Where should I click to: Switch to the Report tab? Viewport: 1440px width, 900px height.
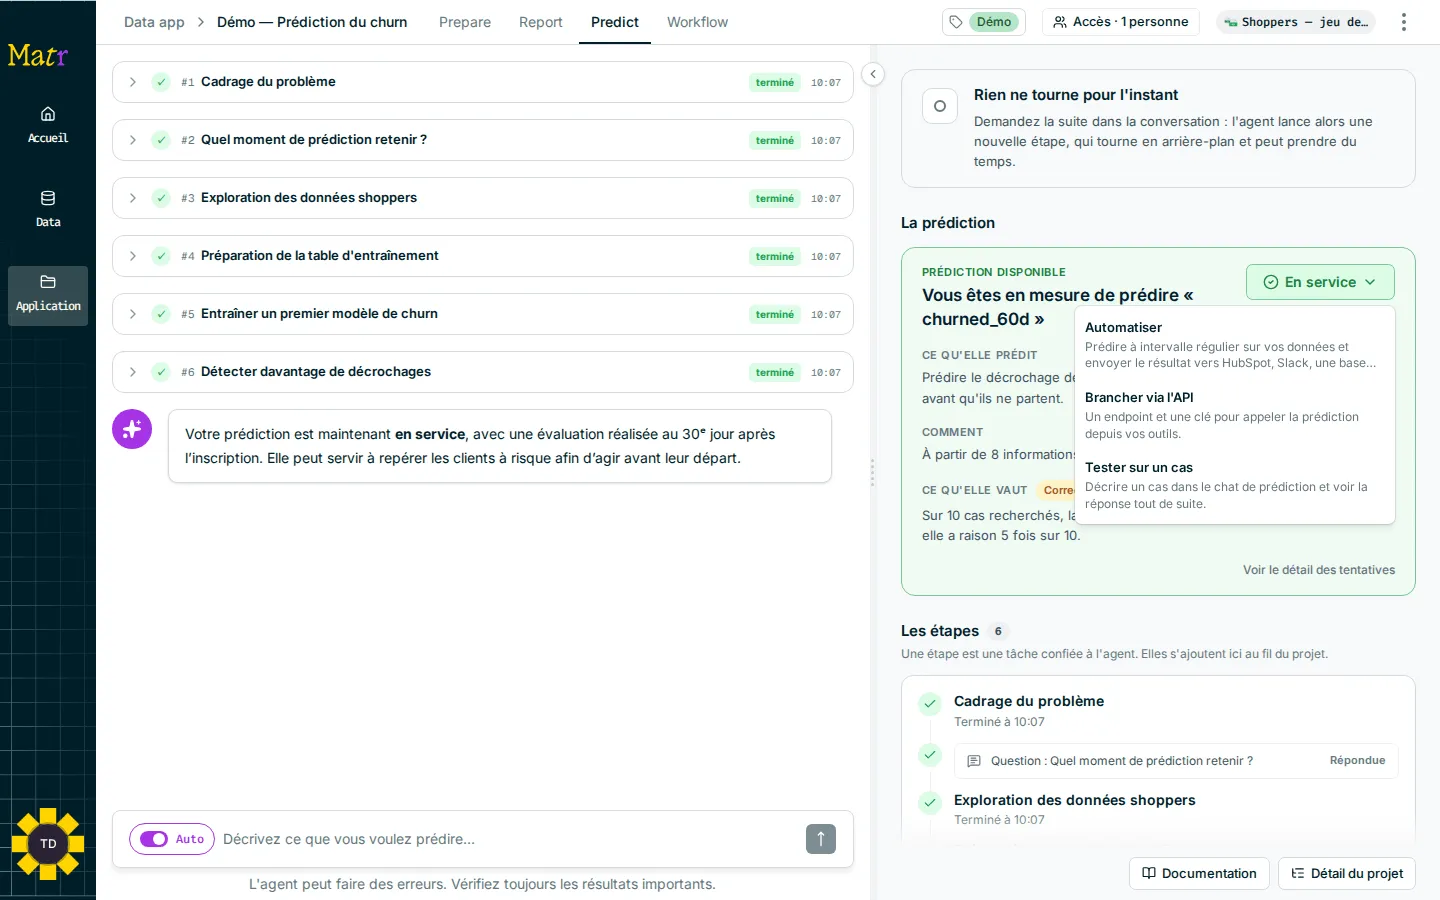tap(541, 22)
